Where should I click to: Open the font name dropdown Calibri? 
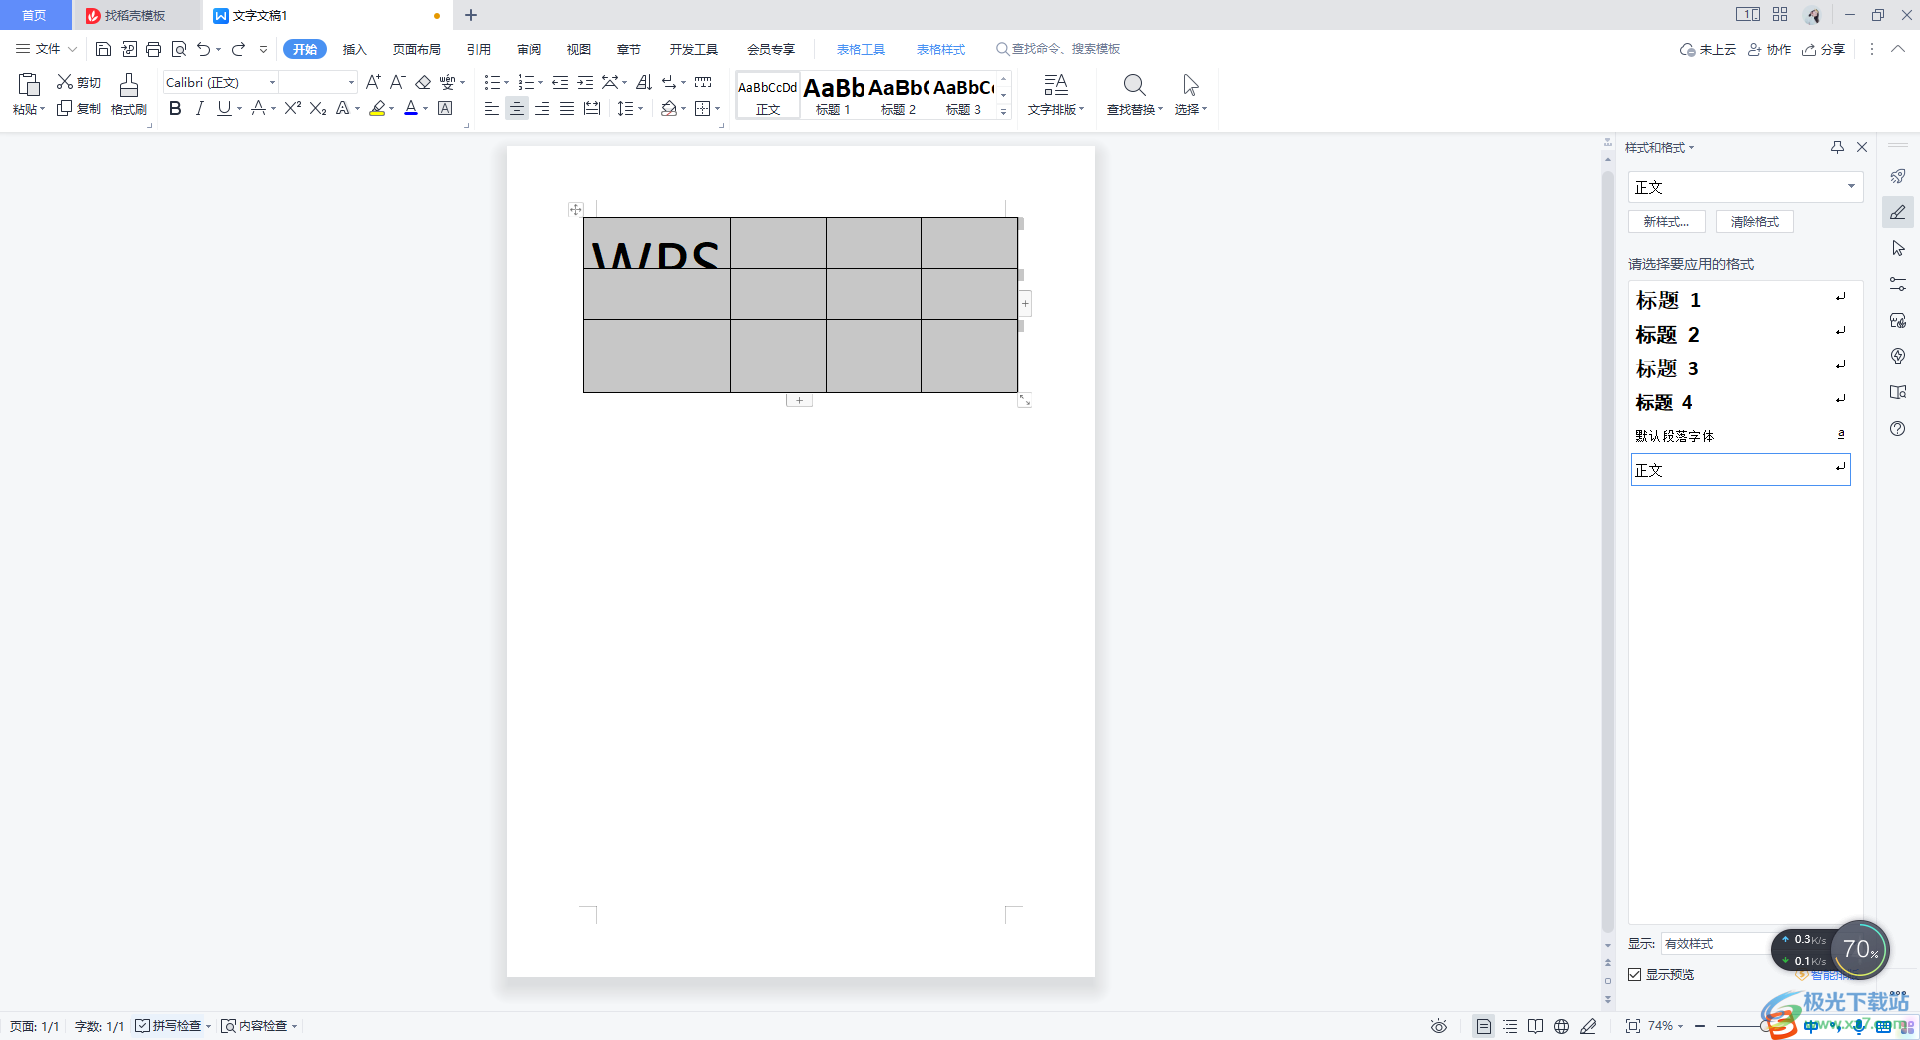point(272,82)
